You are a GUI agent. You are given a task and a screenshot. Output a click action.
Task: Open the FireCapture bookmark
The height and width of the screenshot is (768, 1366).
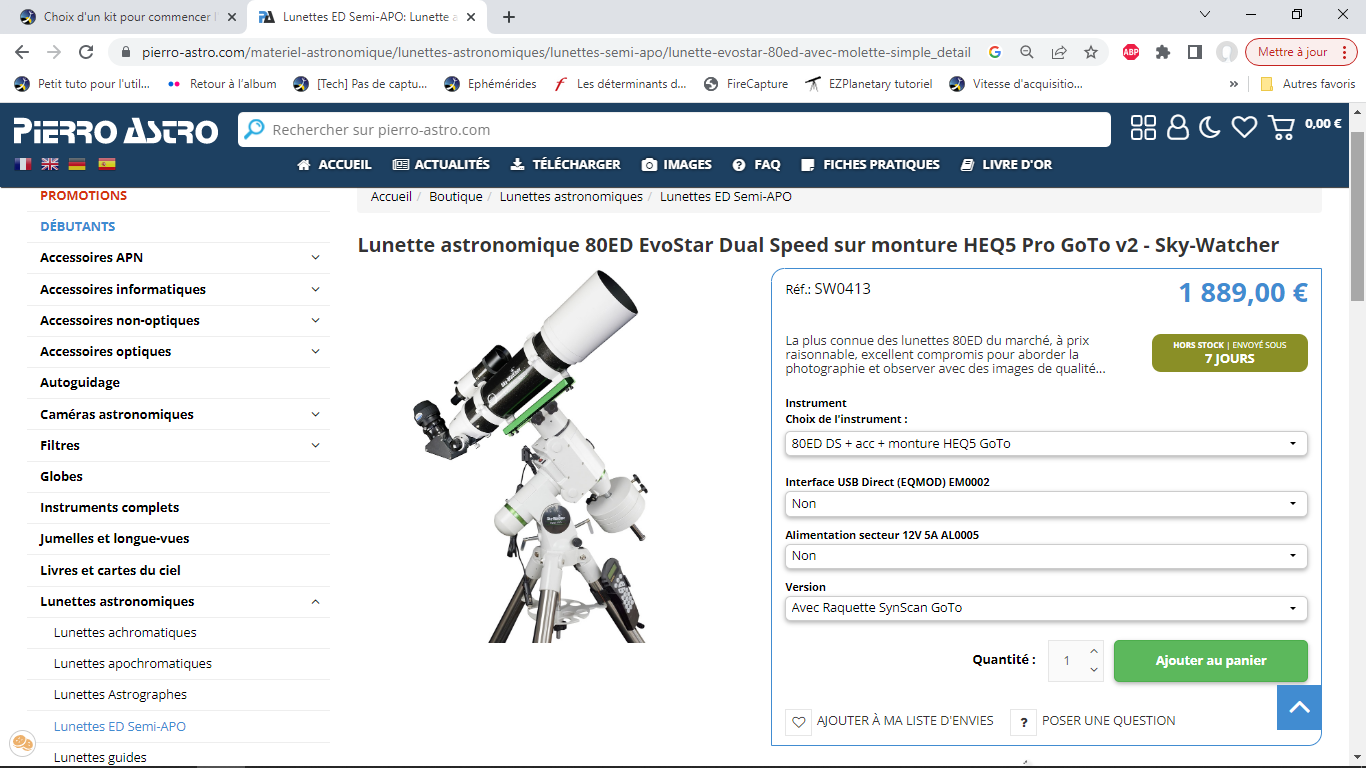pos(746,84)
